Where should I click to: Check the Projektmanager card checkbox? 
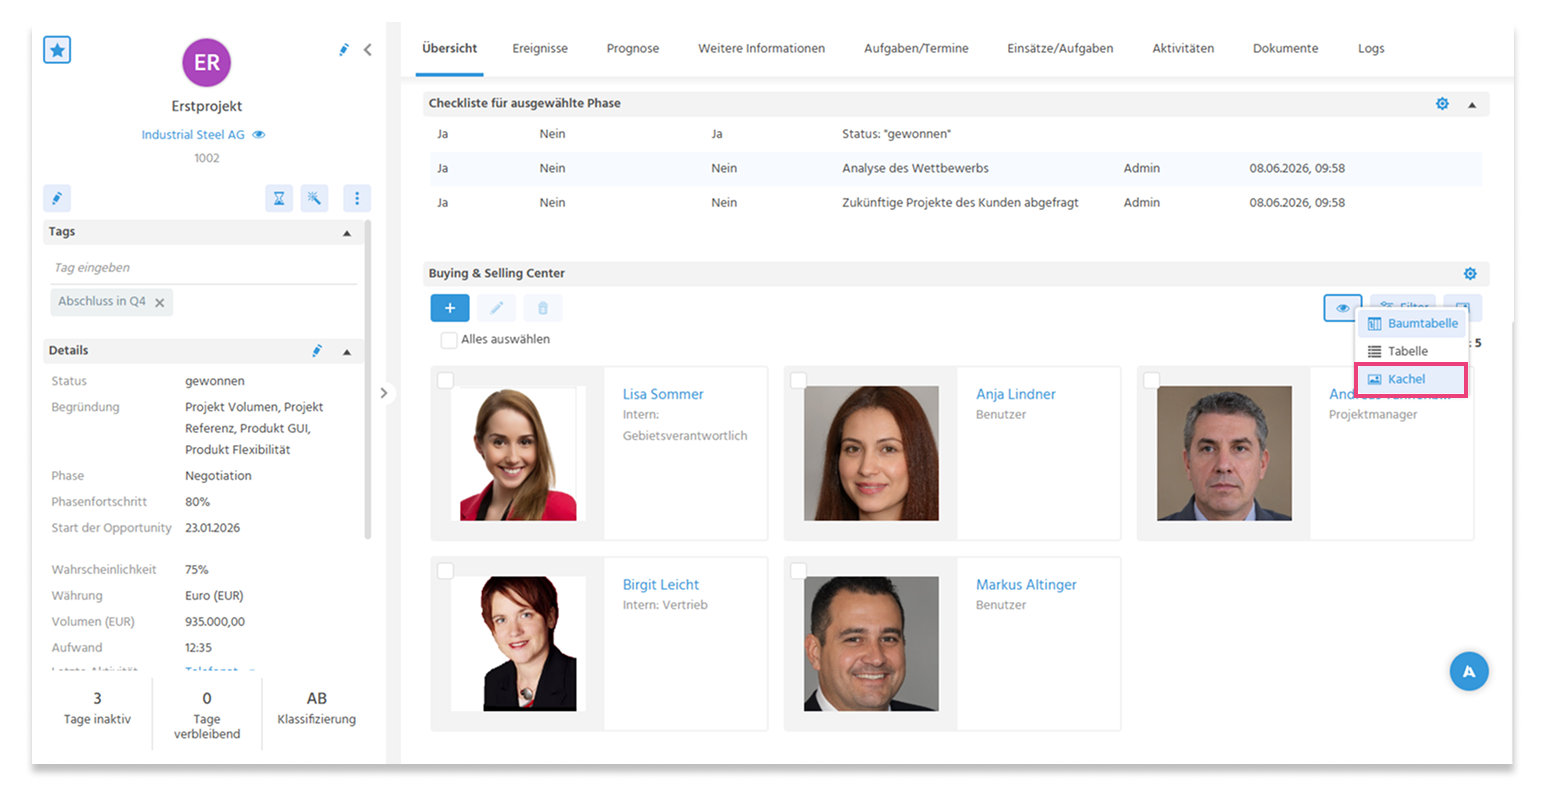[x=1152, y=380]
